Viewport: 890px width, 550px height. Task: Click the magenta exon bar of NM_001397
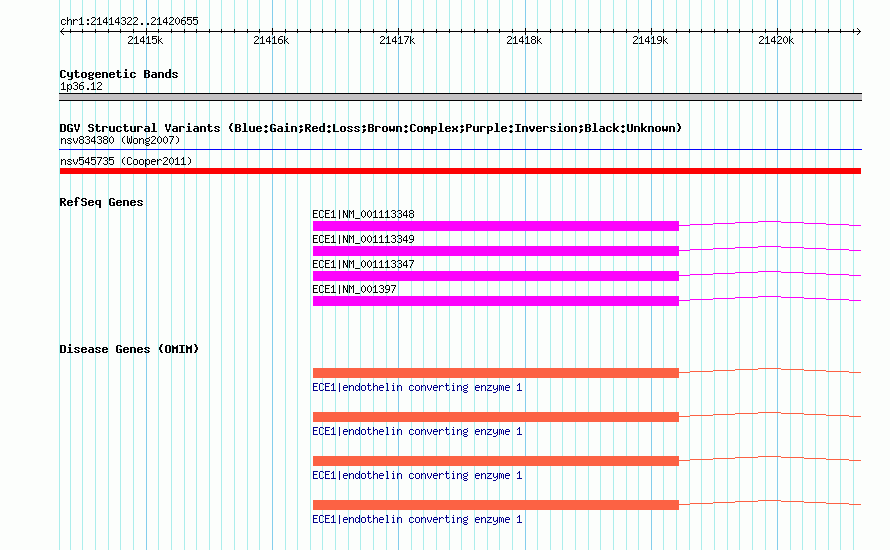(x=496, y=301)
